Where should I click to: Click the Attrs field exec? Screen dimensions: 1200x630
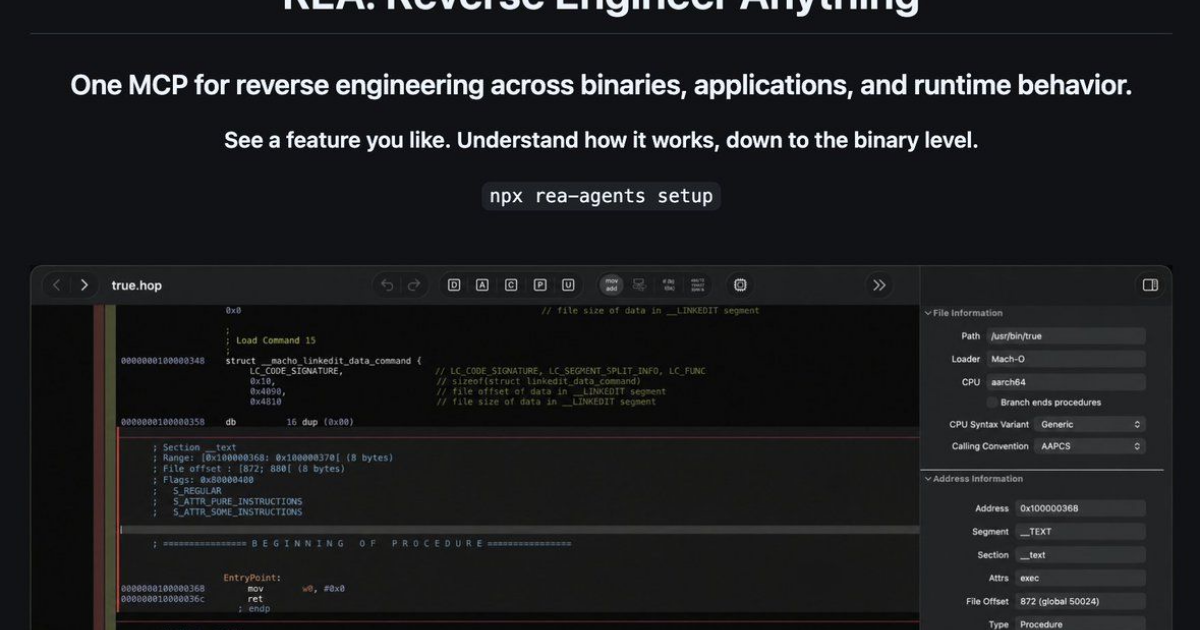(x=1080, y=578)
